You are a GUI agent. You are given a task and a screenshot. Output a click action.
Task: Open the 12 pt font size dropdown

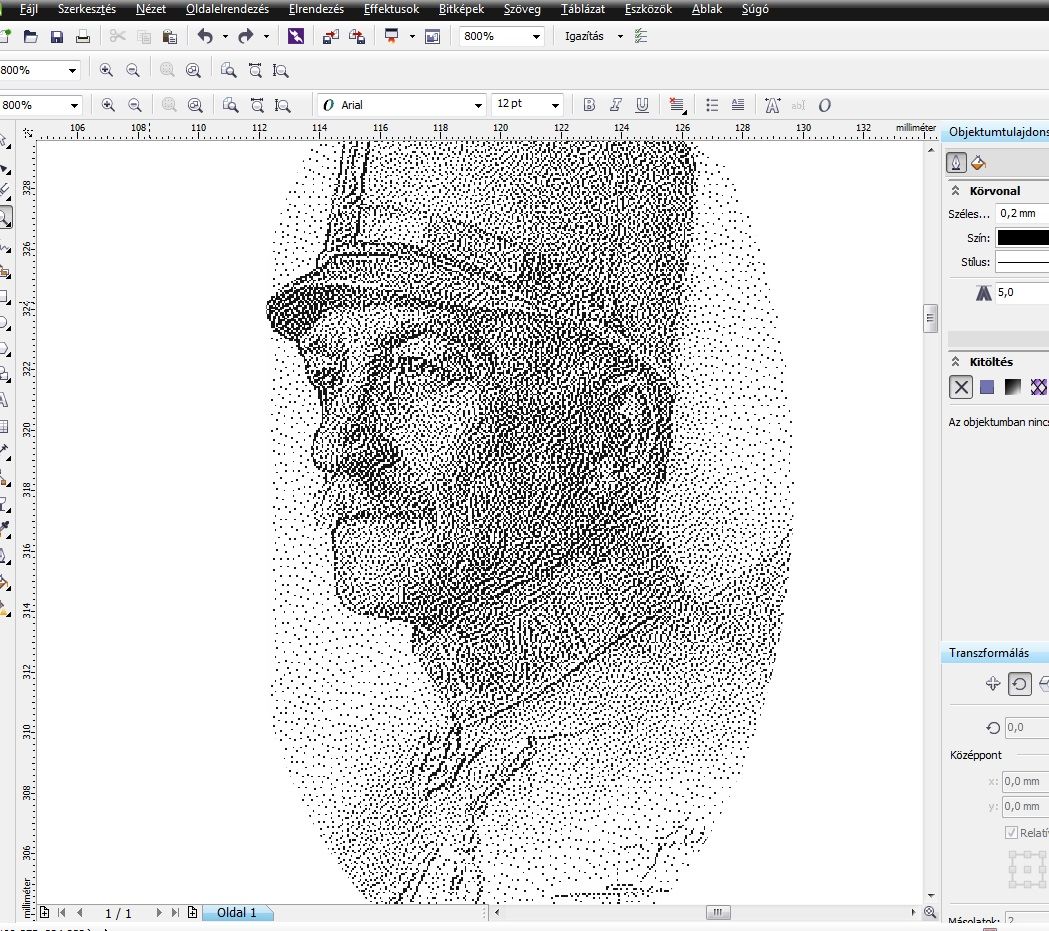click(554, 105)
